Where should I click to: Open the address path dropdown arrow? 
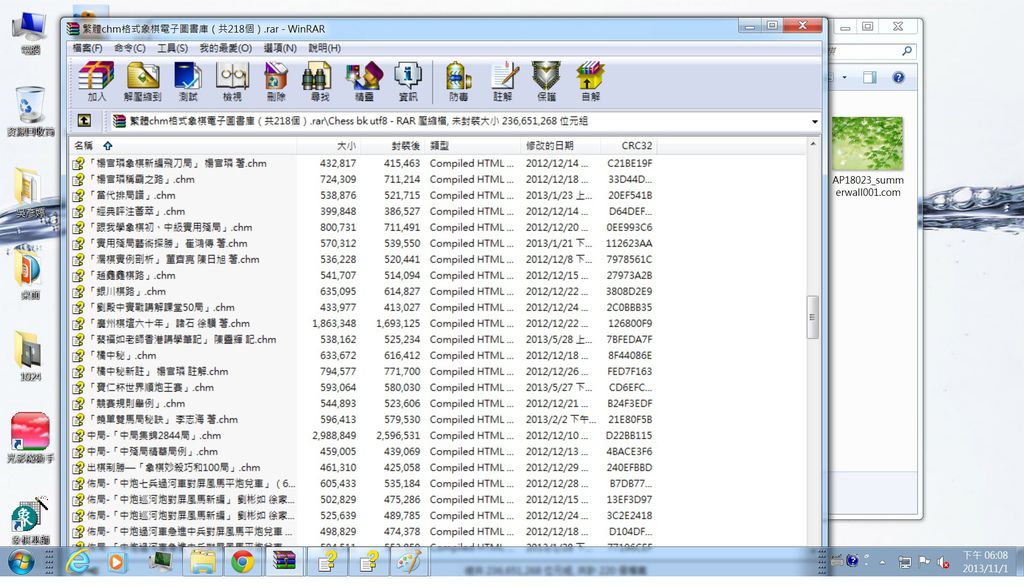point(814,122)
